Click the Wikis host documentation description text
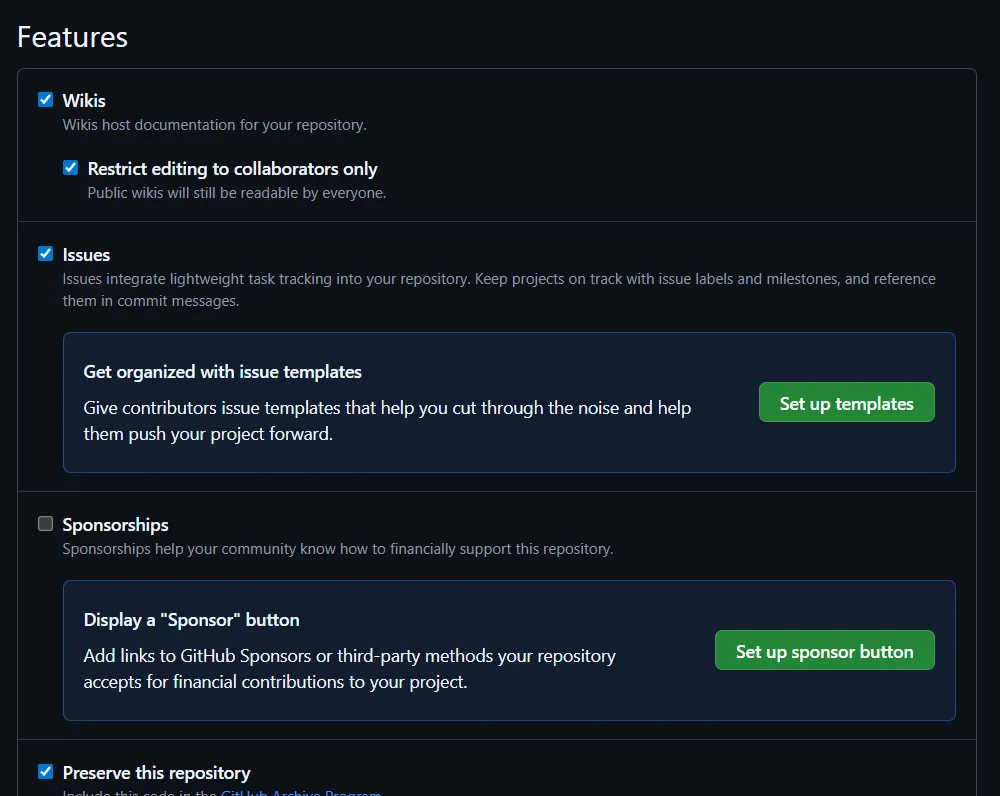 [214, 125]
